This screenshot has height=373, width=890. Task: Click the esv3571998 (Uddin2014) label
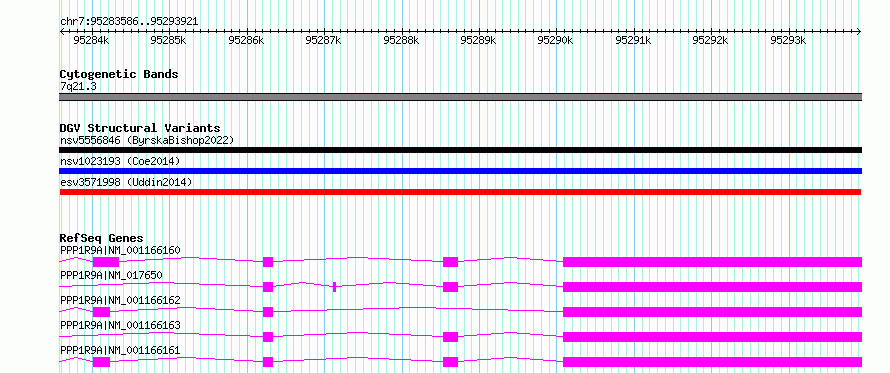pos(126,182)
